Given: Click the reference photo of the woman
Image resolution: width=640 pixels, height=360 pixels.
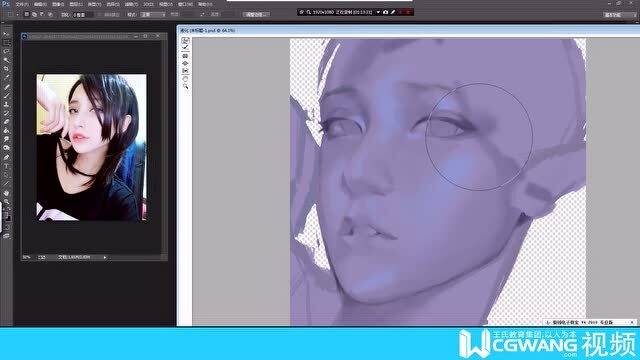Looking at the screenshot, I should [x=91, y=147].
